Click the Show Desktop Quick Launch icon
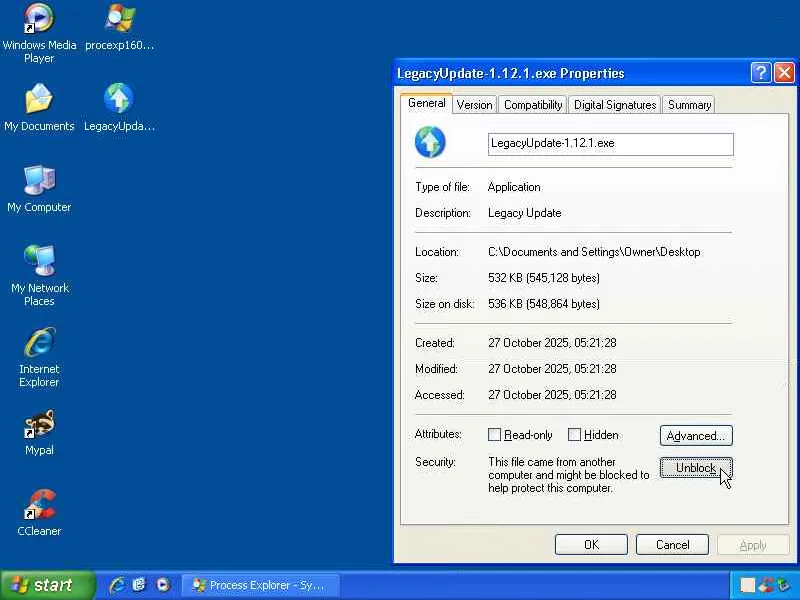This screenshot has width=800, height=600. [x=139, y=585]
